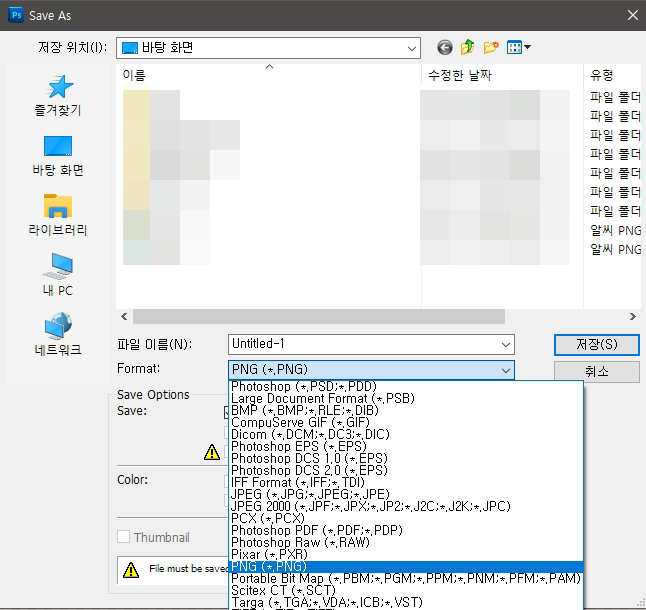Select PCX format option
Screen dimensions: 646x610
(406, 518)
